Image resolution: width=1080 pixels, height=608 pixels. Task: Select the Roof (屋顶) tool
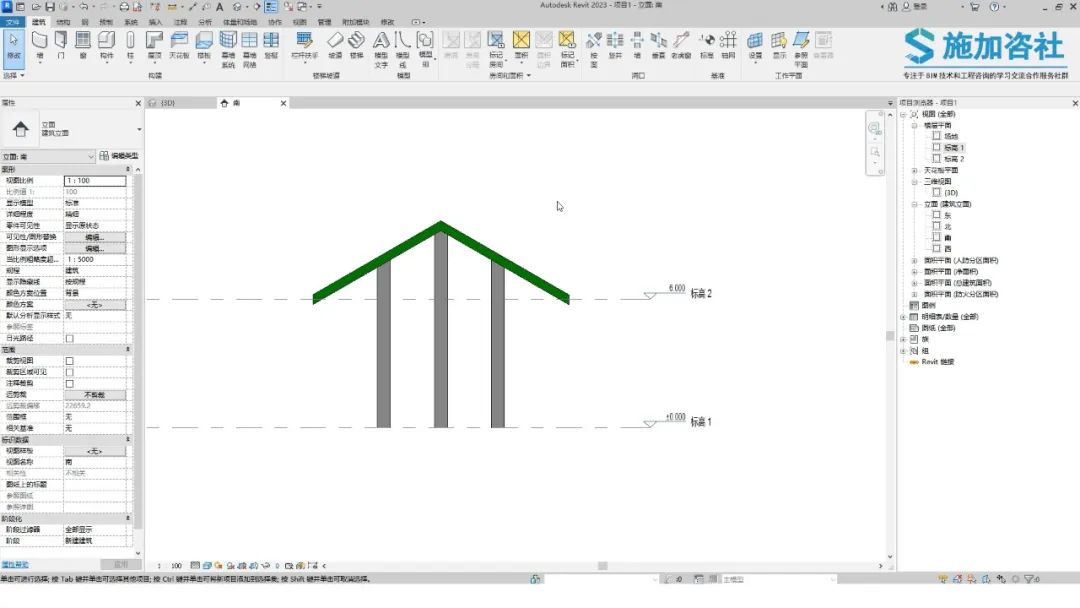pos(154,45)
